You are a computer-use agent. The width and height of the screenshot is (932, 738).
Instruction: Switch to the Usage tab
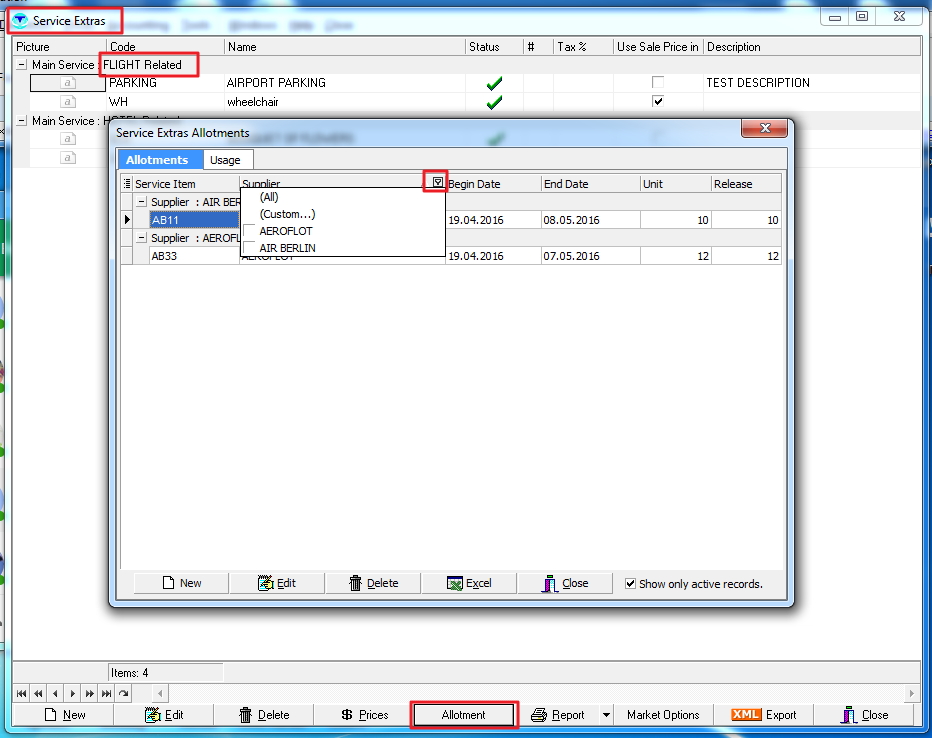[x=225, y=160]
